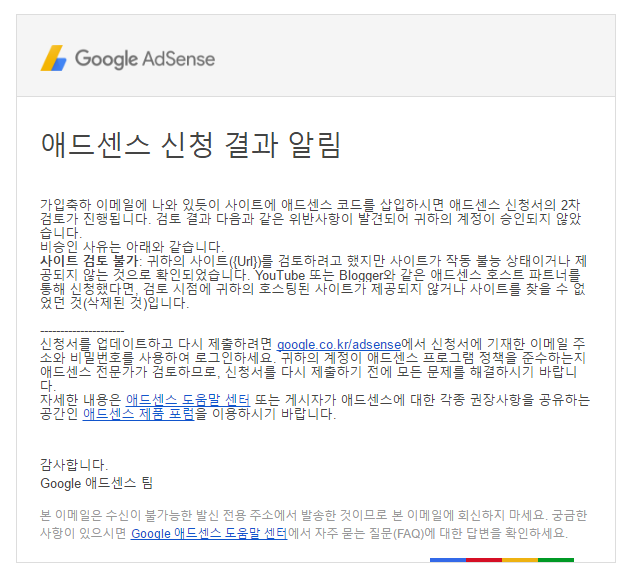This screenshot has height=575, width=632.
Task: Open the google.co.kr/adsense link
Action: (339, 345)
